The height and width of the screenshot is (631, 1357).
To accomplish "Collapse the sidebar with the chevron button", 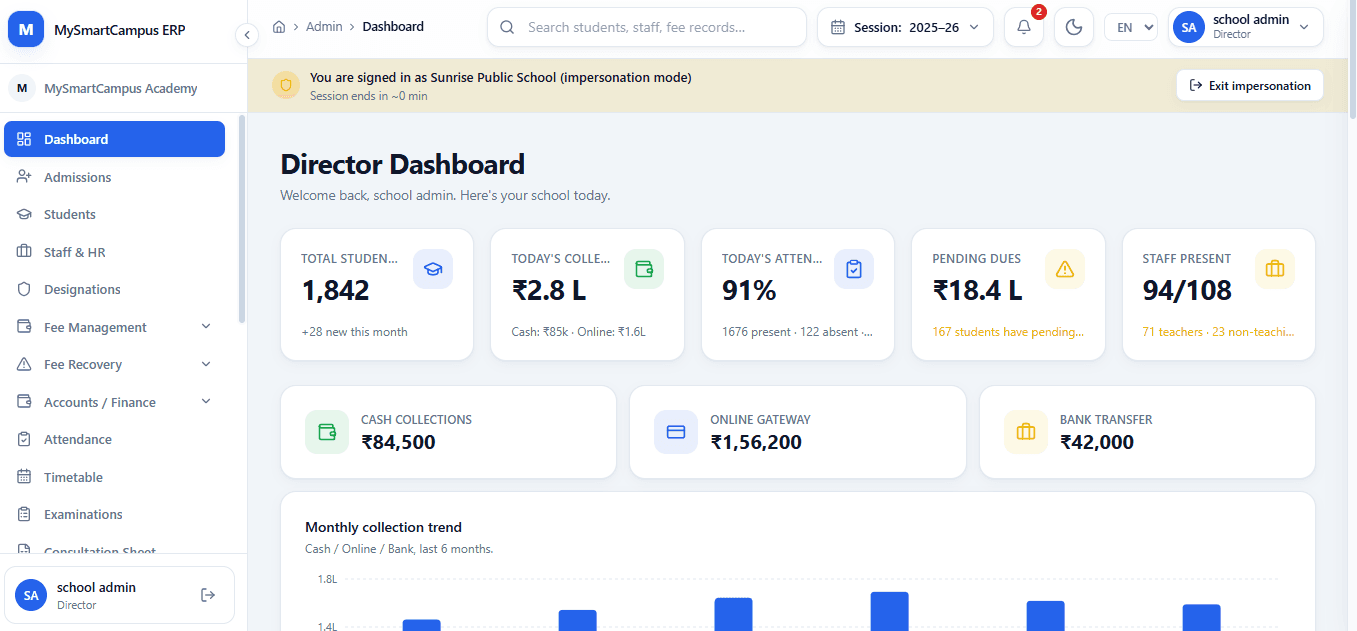I will point(247,35).
